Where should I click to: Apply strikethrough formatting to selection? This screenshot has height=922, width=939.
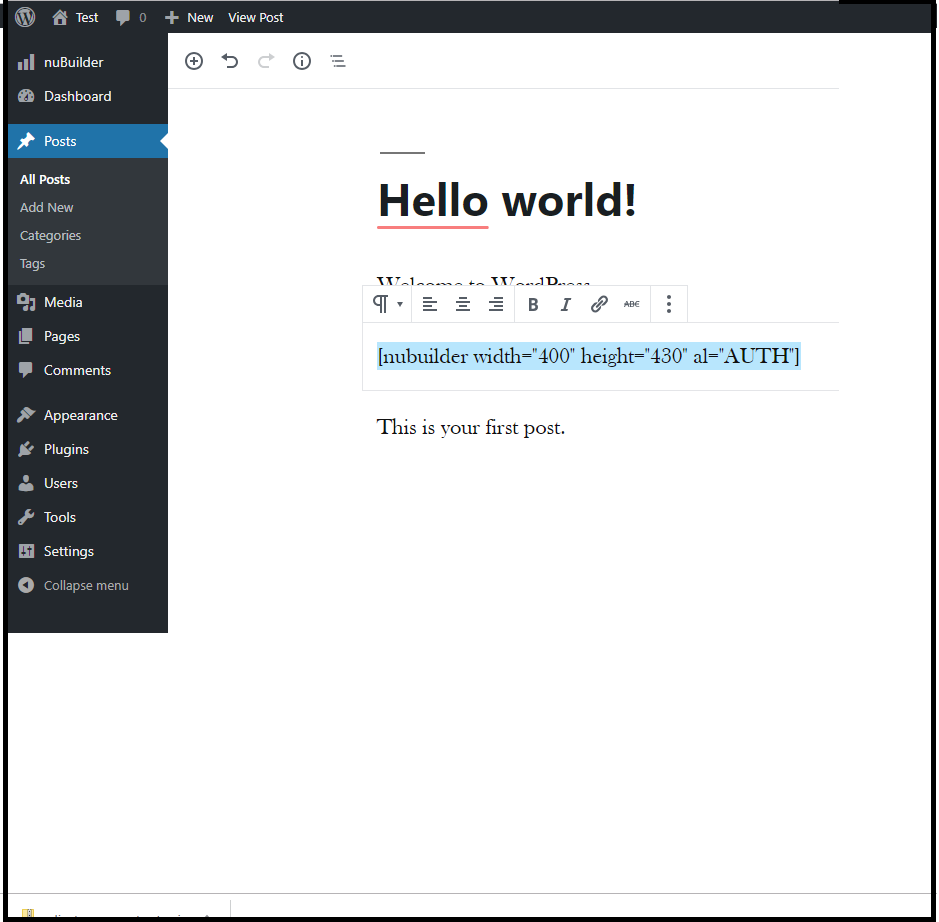coord(632,305)
